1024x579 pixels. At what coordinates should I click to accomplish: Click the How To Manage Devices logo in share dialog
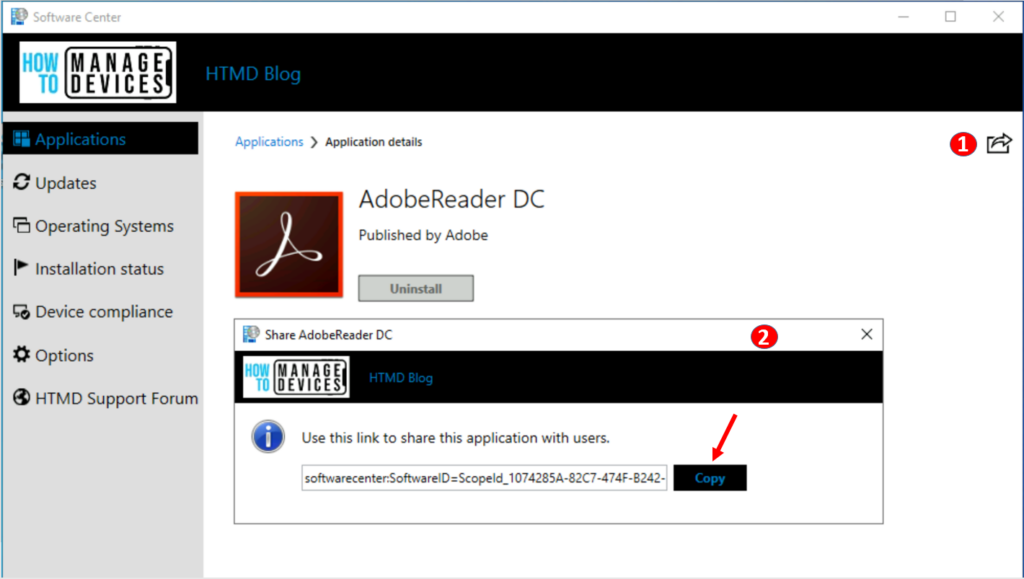click(296, 377)
